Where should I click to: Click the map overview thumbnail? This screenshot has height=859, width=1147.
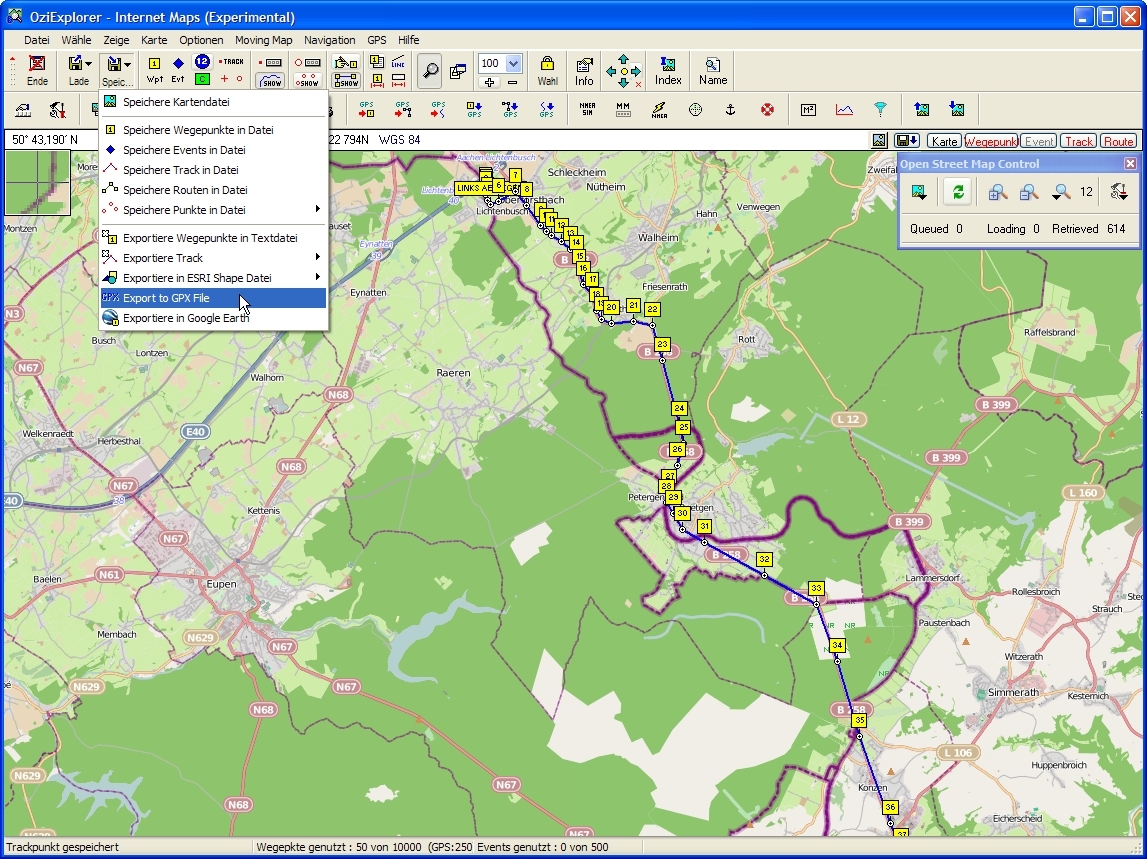pyautogui.click(x=38, y=183)
